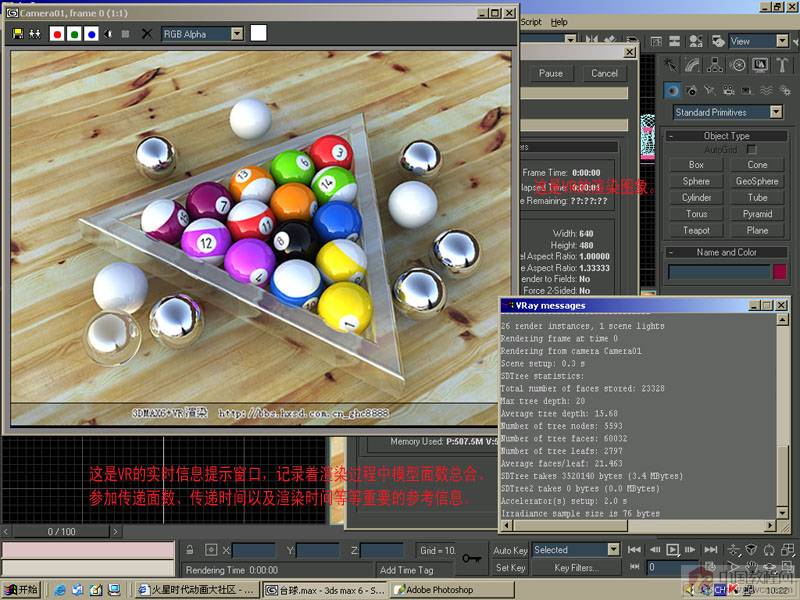Enable the red channel toggle
The width and height of the screenshot is (800, 600).
point(57,34)
